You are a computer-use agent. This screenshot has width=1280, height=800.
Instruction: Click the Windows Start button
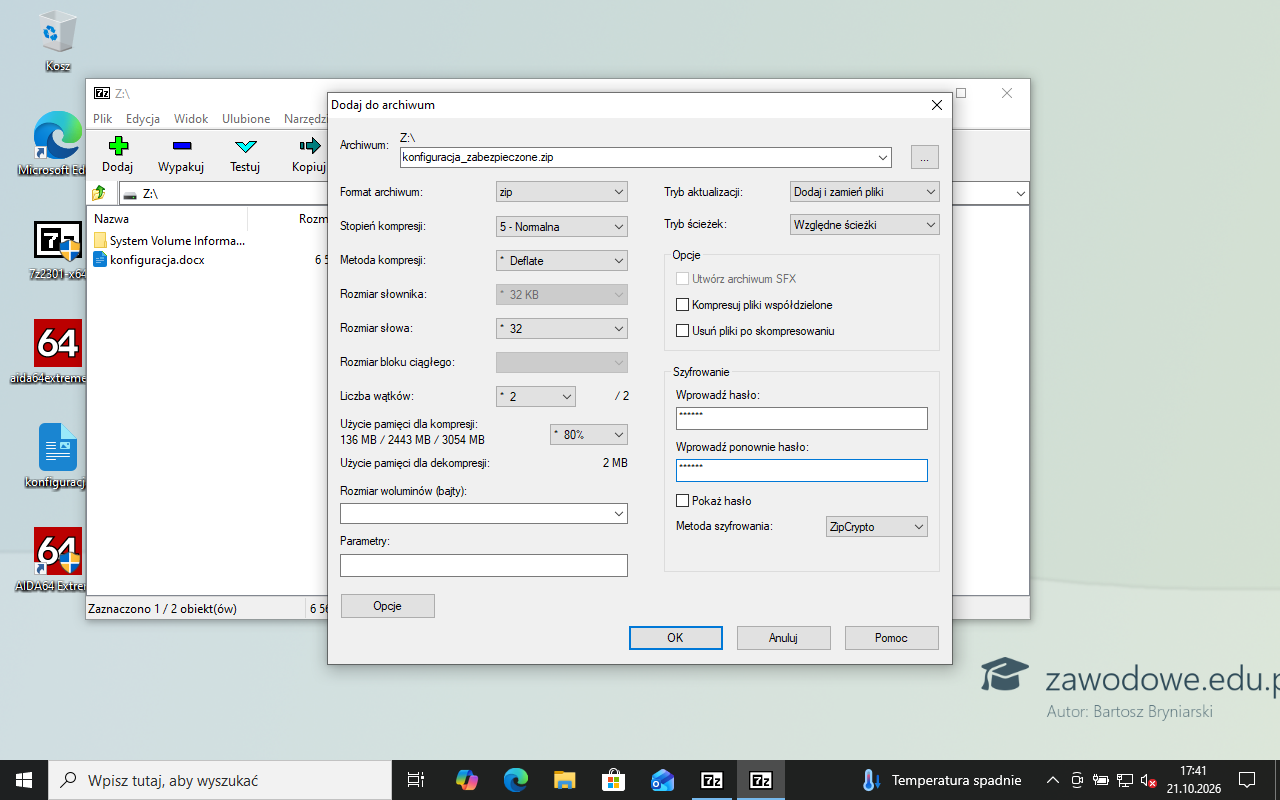pos(24,780)
